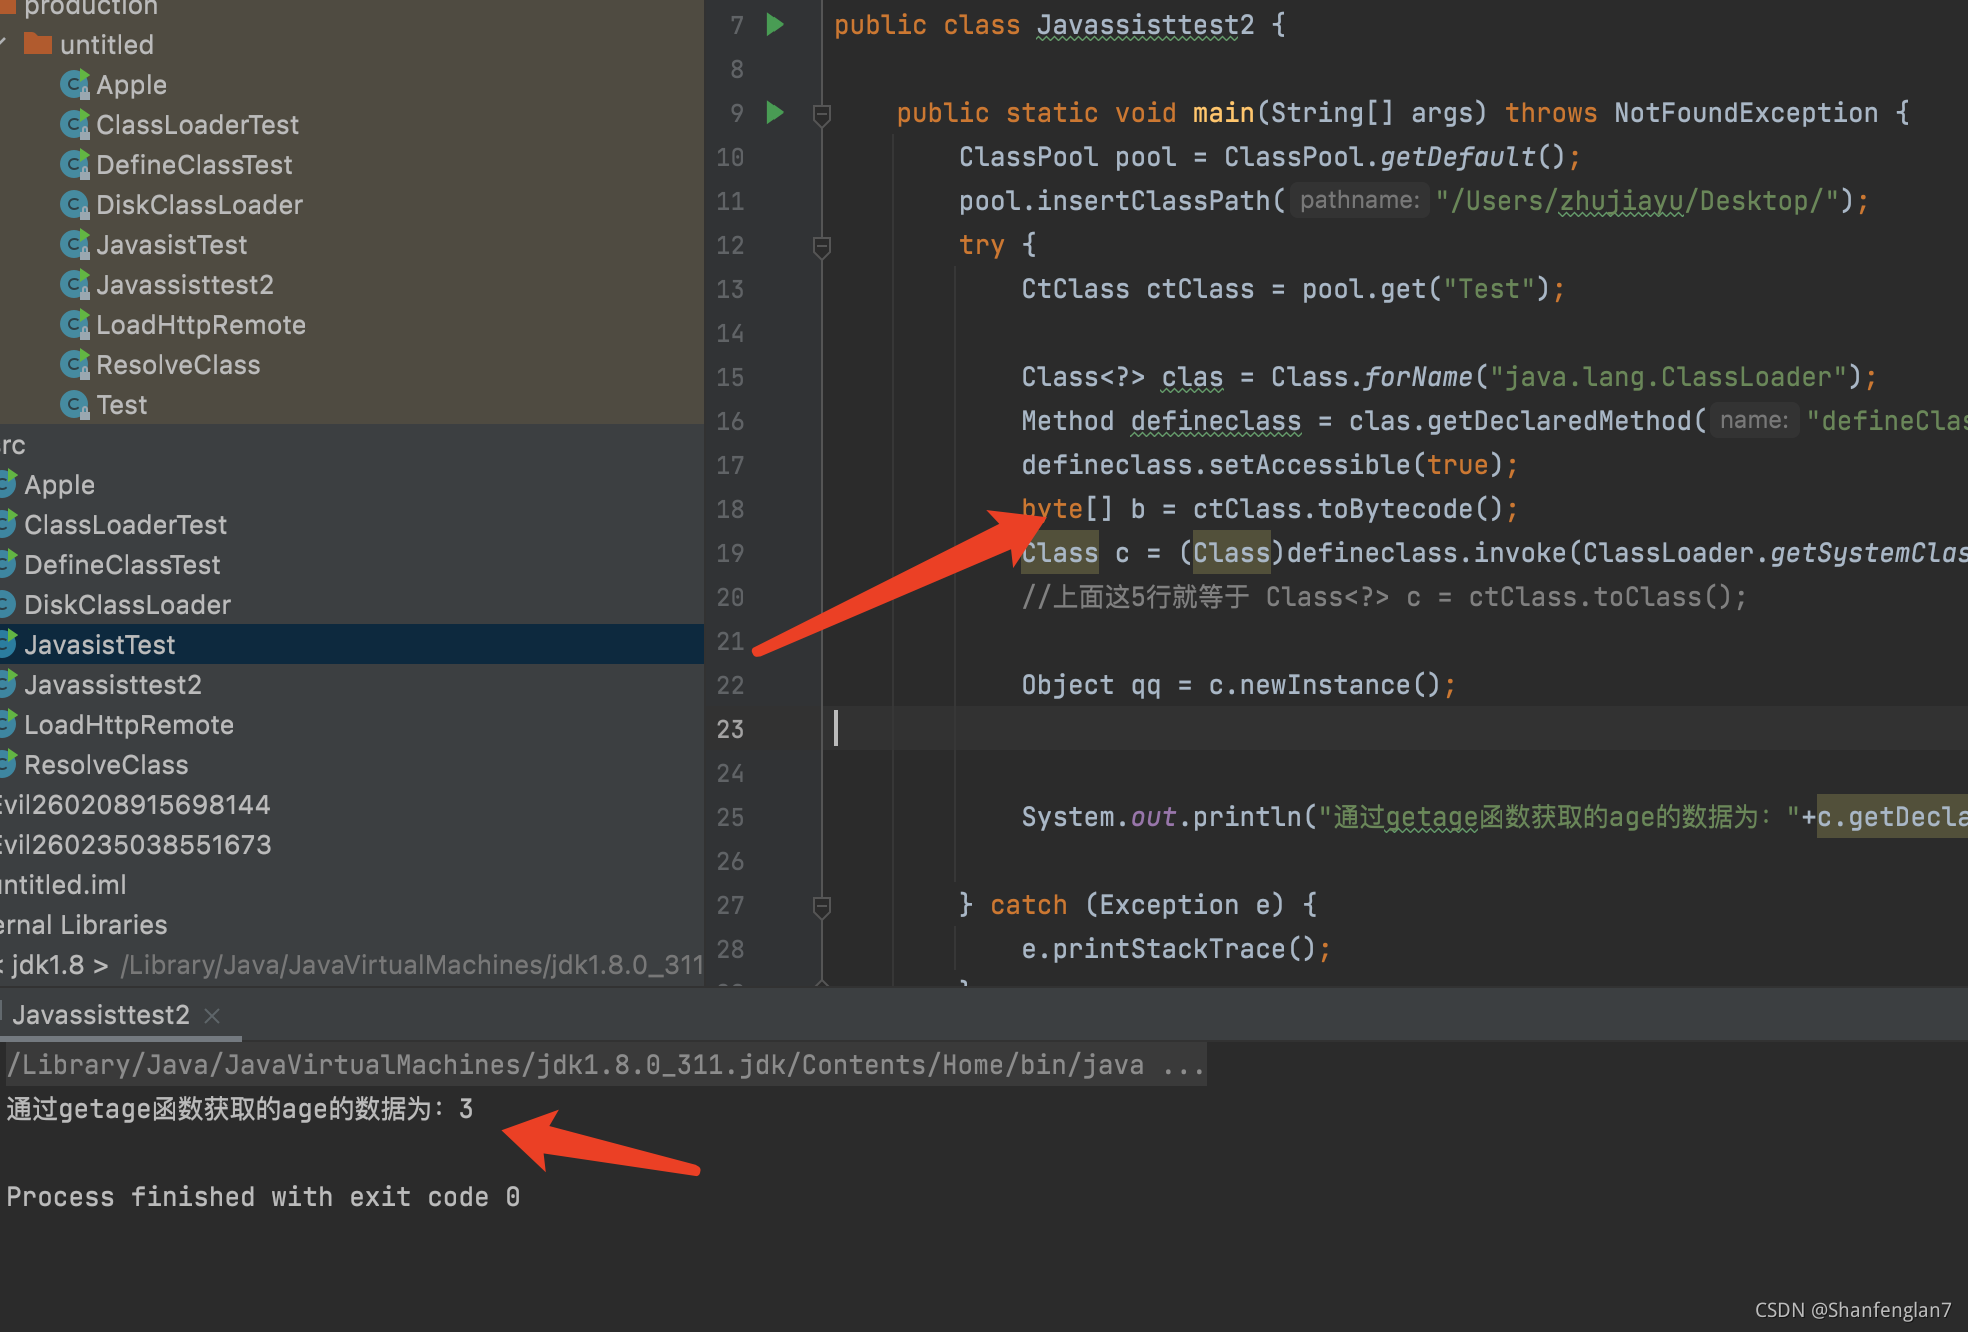1968x1332 pixels.
Task: Select the Javassisttest2 run console tab
Action: (101, 1015)
